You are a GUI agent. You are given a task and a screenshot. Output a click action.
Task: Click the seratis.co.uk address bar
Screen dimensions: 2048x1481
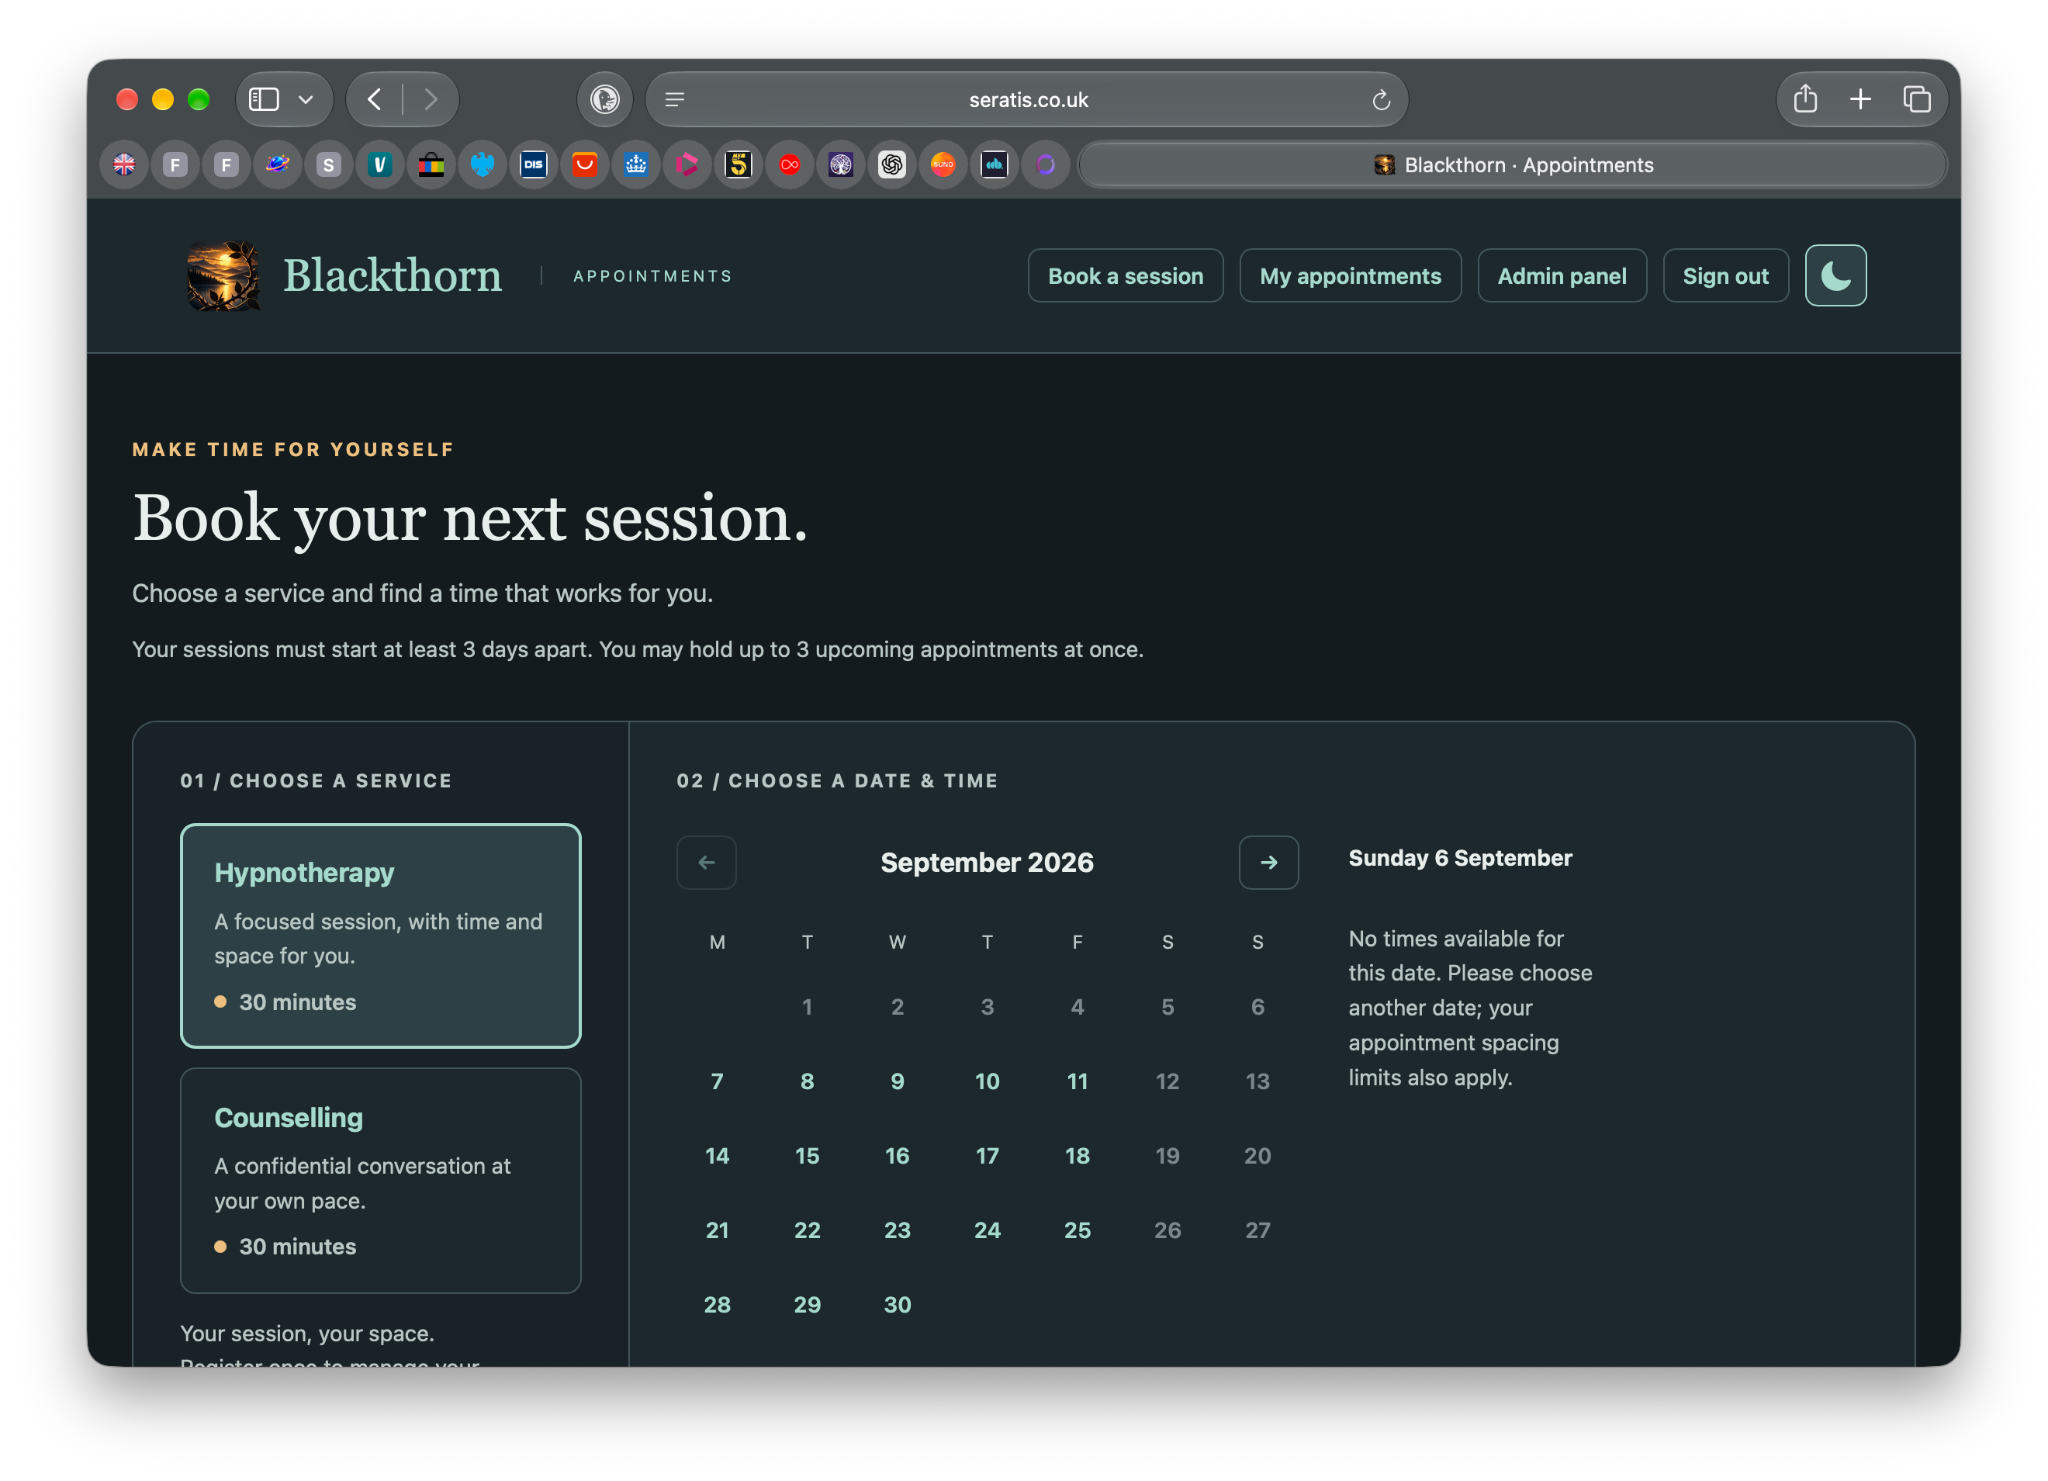1028,100
